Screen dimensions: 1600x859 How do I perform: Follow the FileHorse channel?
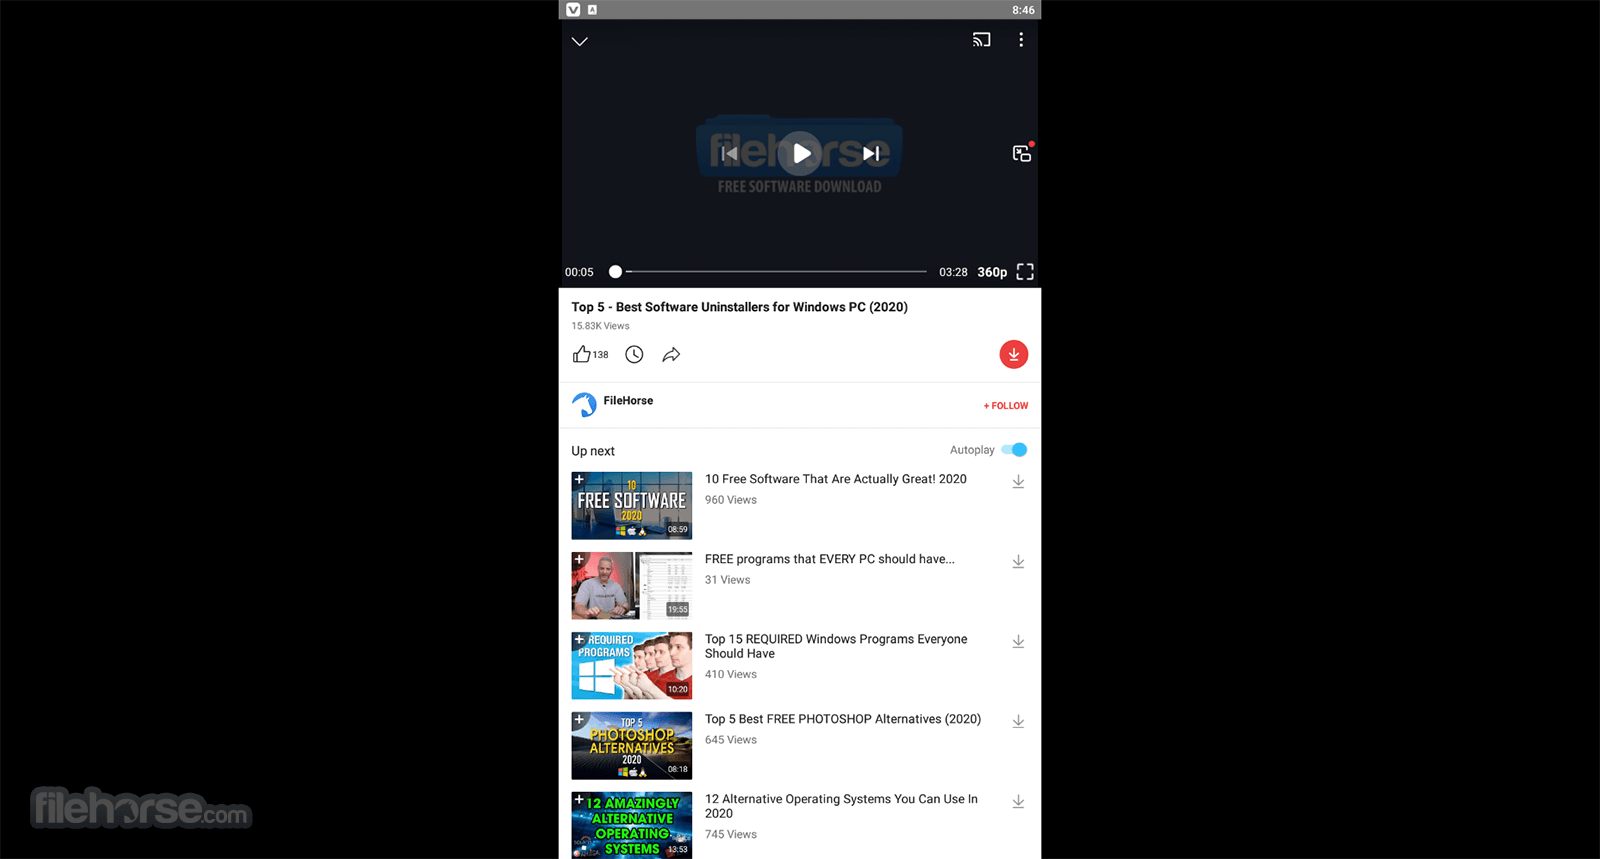coord(1006,406)
